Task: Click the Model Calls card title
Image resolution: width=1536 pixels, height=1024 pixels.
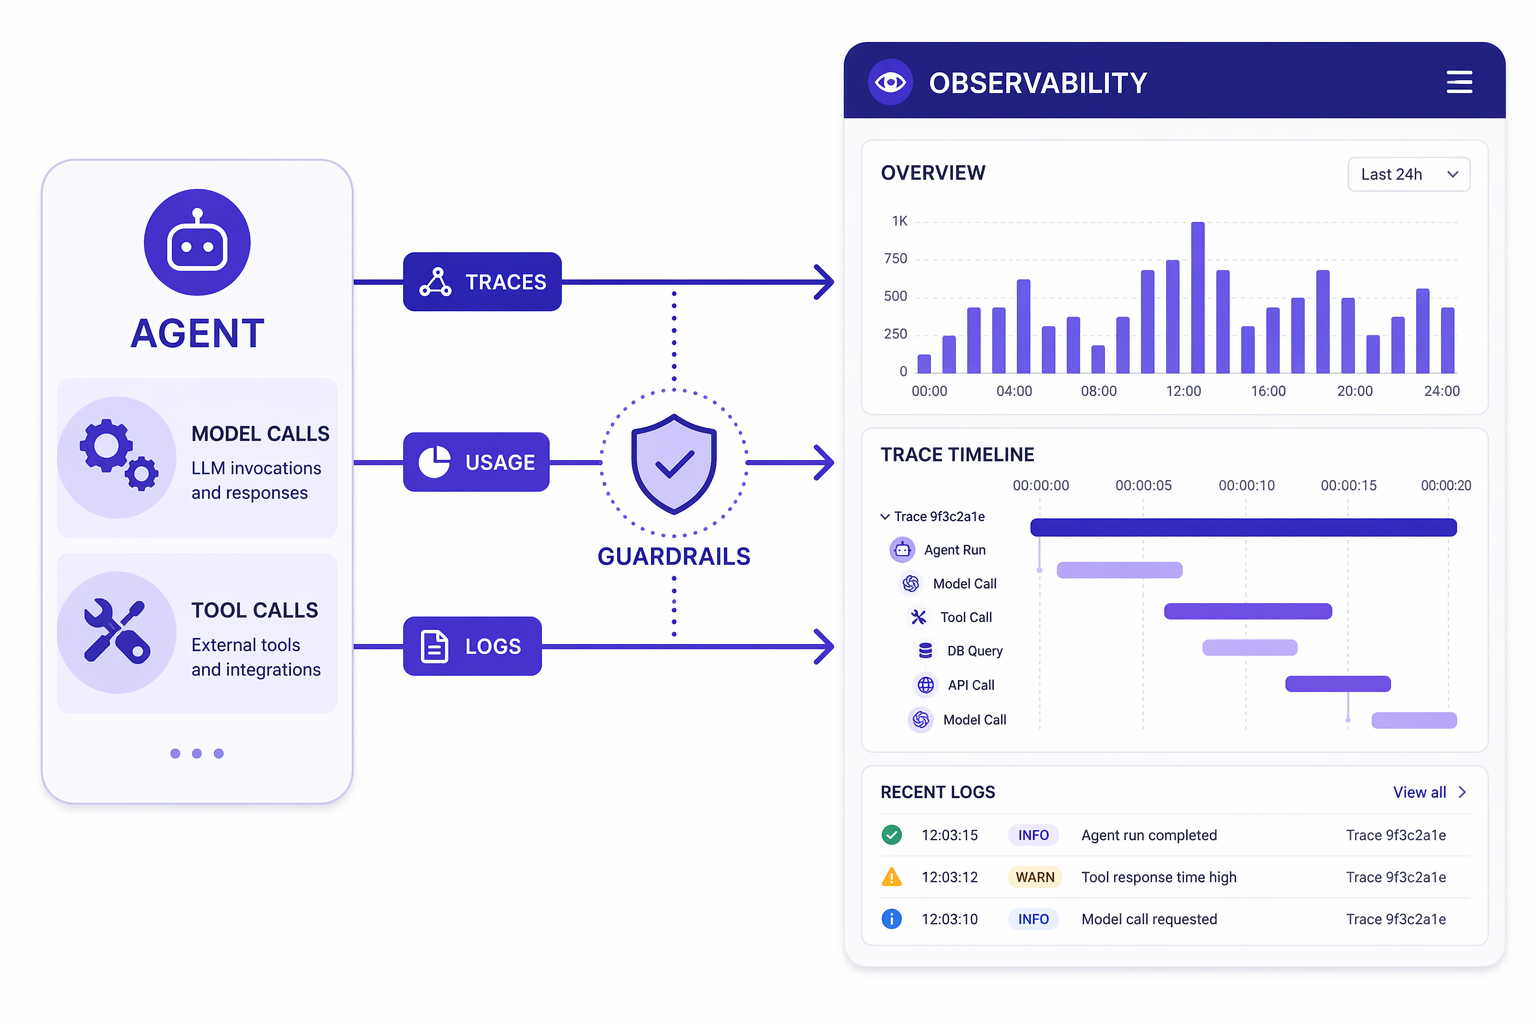Action: (x=260, y=434)
